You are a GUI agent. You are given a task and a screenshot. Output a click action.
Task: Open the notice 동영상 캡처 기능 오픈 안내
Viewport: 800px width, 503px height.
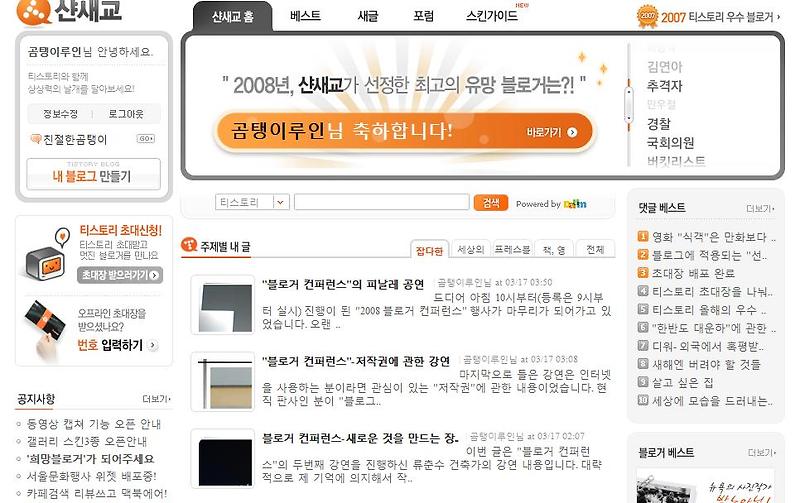[94, 424]
